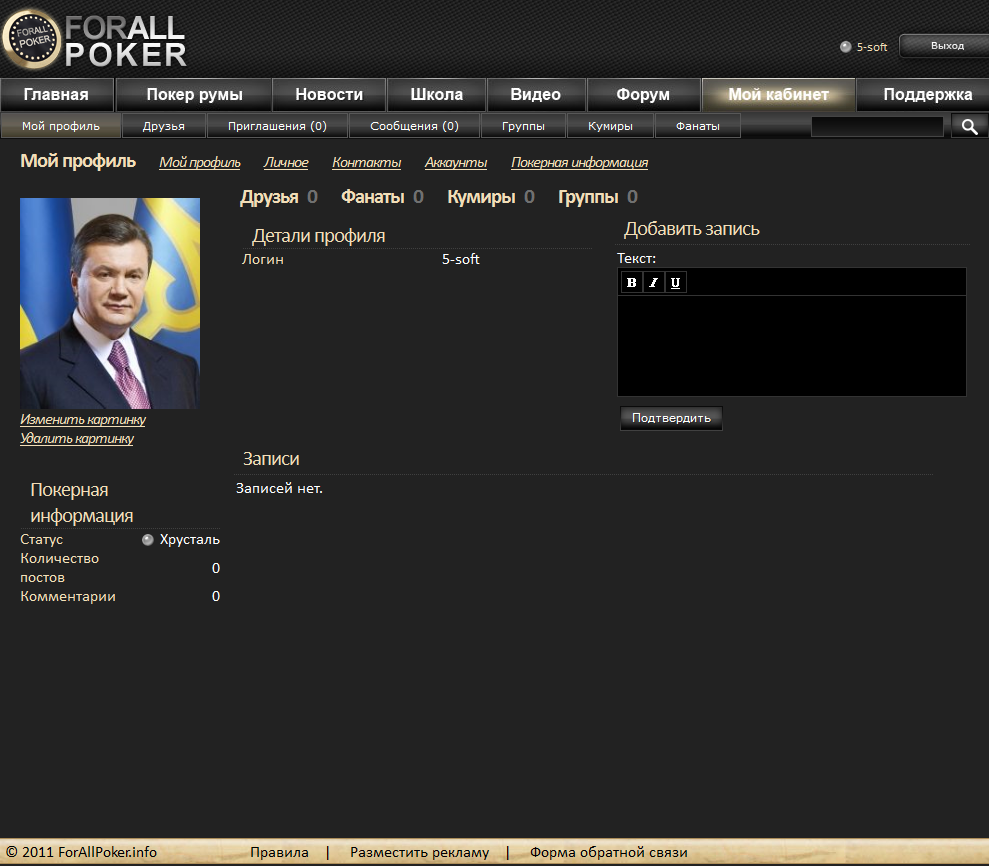Open the Видео menu tab
Screen dimensions: 989x866
[x=535, y=95]
